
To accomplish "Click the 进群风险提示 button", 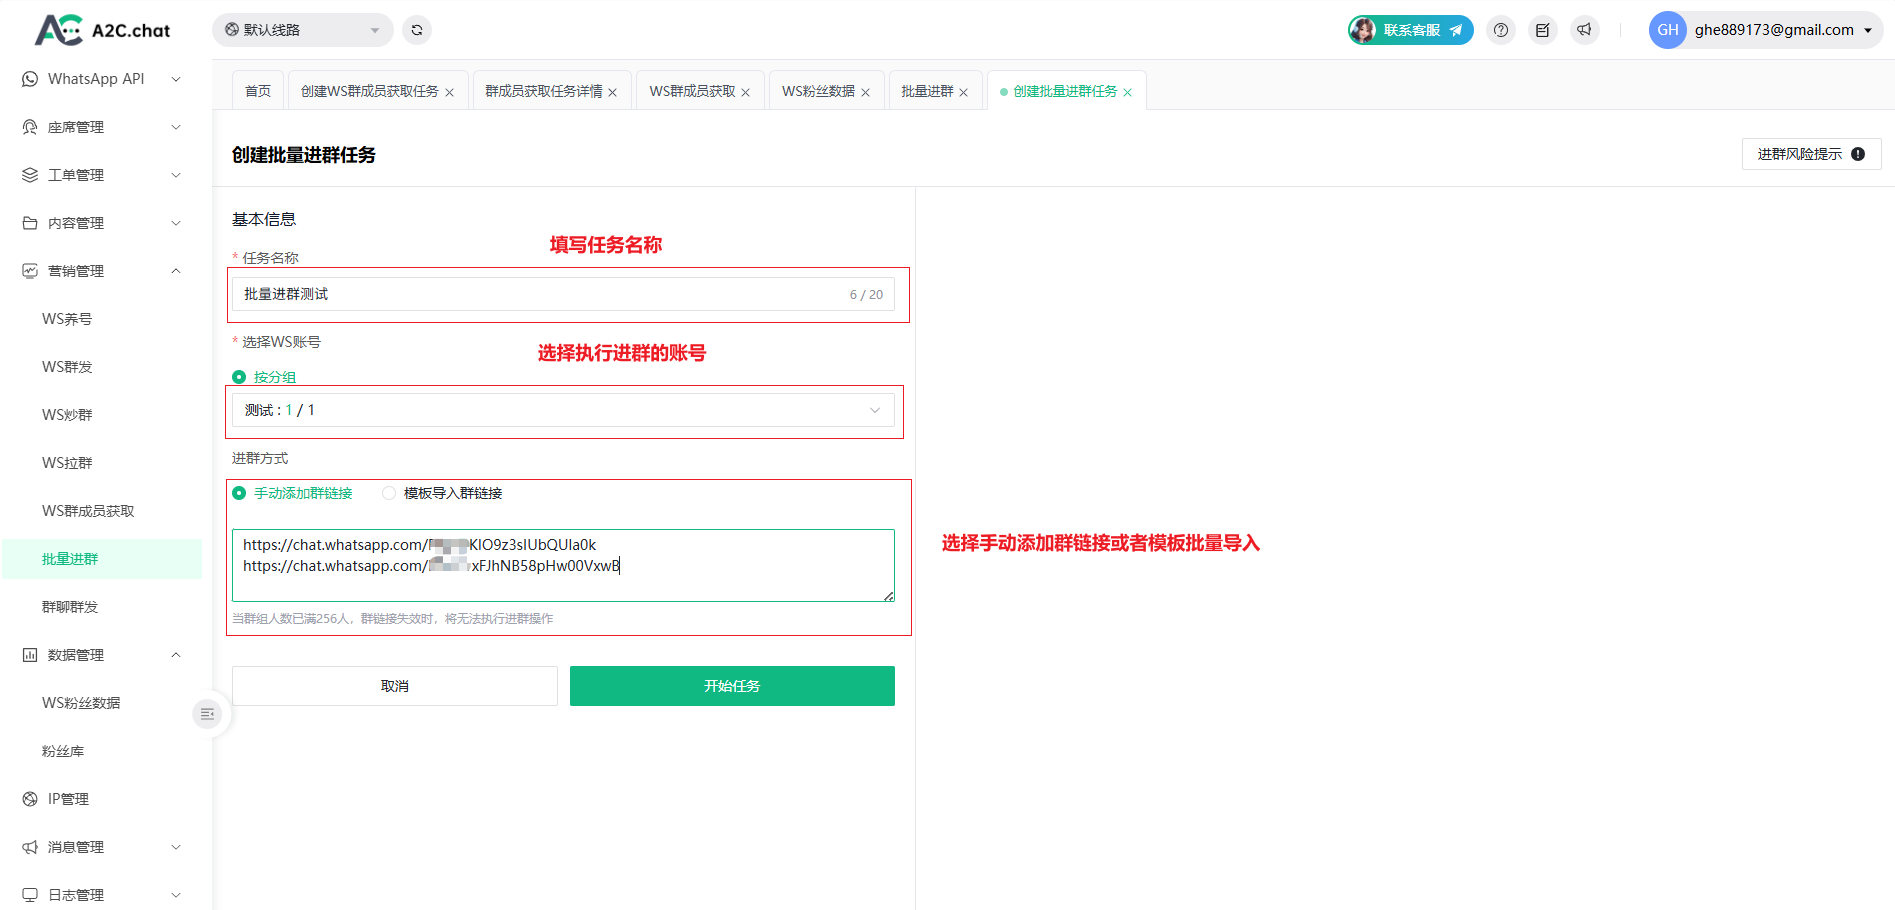I will coord(1810,154).
